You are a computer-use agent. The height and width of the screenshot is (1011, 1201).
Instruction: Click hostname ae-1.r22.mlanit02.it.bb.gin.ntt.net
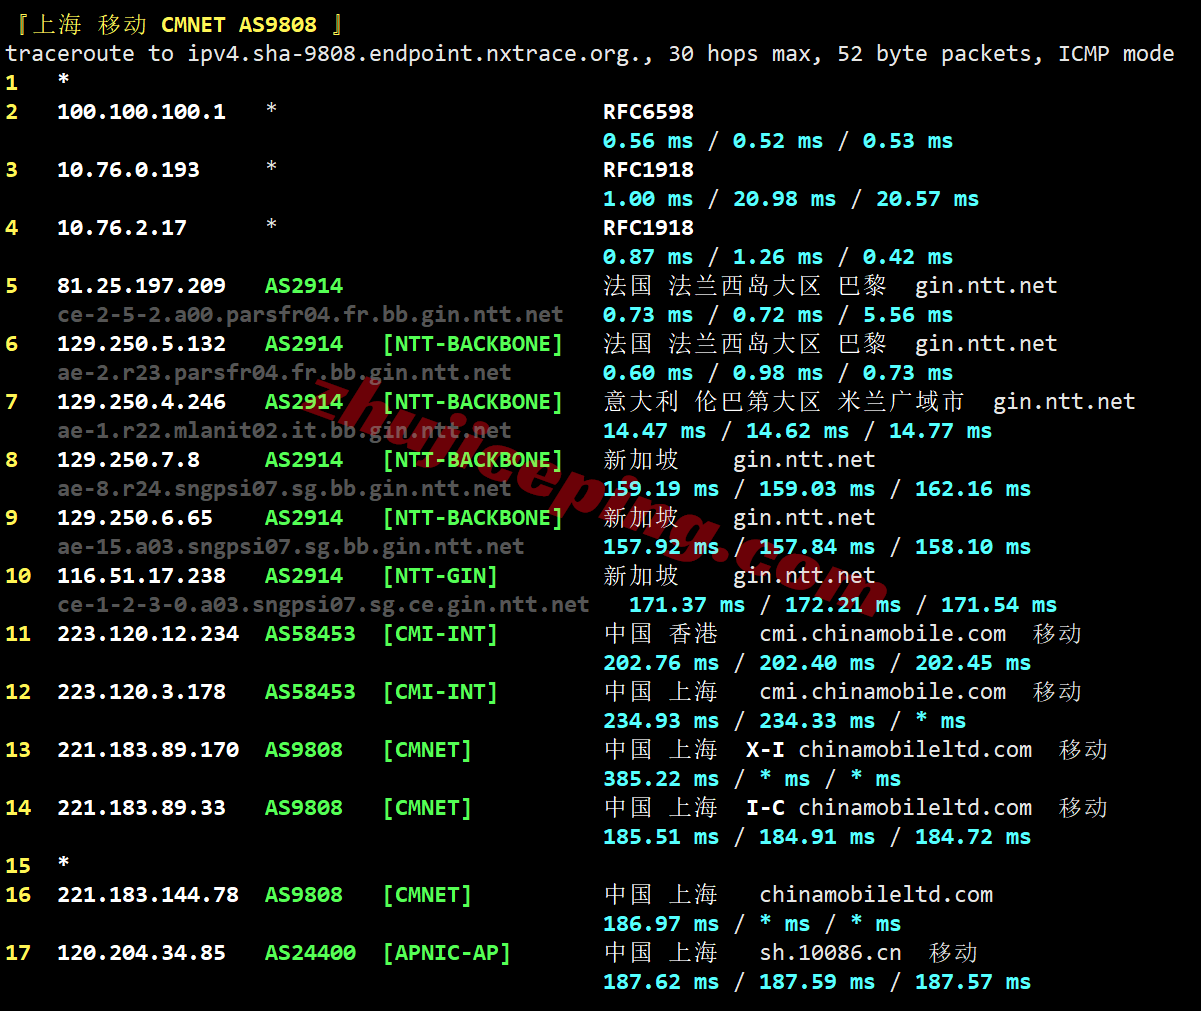[284, 431]
